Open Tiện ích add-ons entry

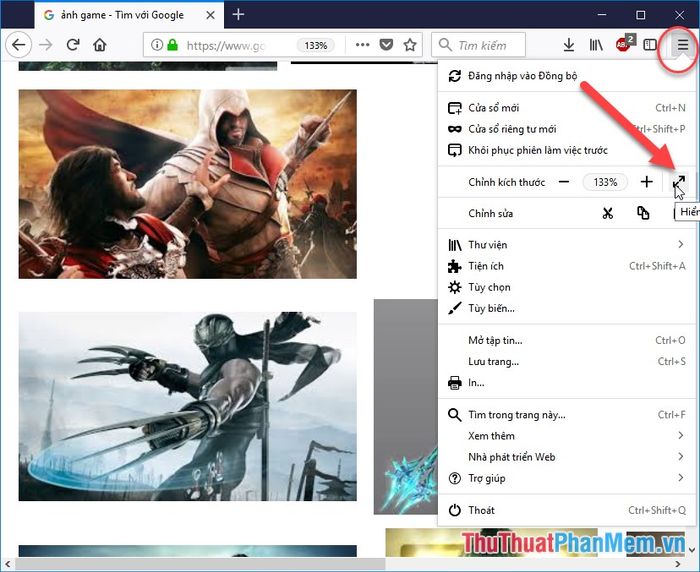tap(567, 266)
